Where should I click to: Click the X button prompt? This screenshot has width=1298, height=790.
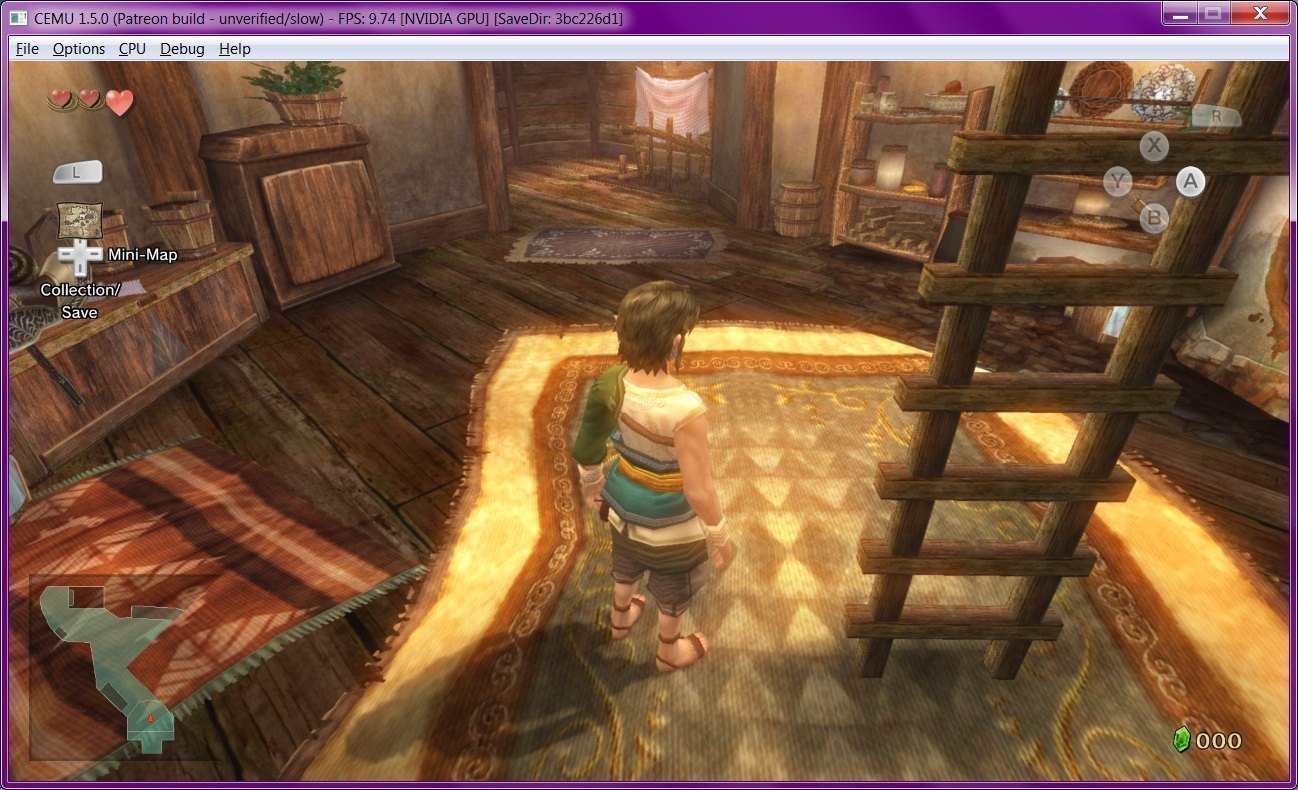pyautogui.click(x=1155, y=146)
